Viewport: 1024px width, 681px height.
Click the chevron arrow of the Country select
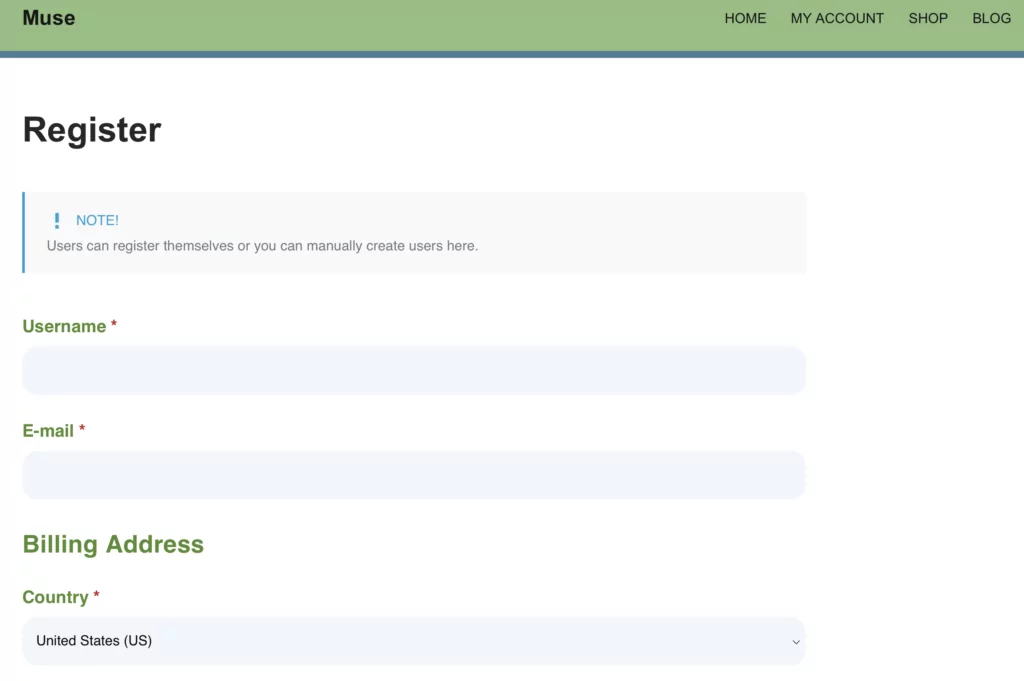(x=795, y=642)
